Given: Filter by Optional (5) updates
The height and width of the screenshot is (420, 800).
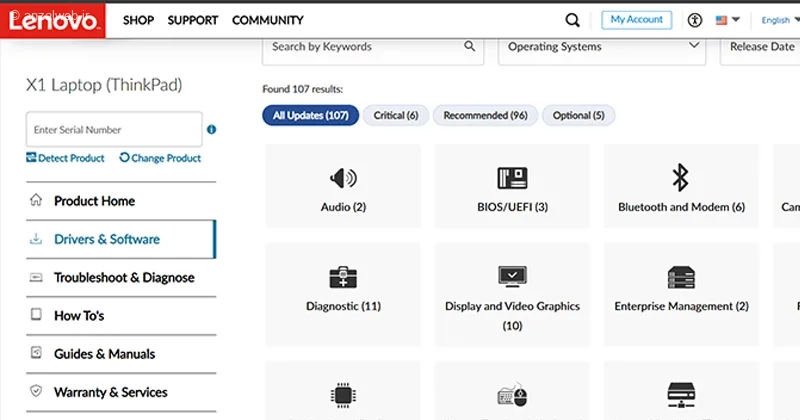Looking at the screenshot, I should tap(579, 115).
